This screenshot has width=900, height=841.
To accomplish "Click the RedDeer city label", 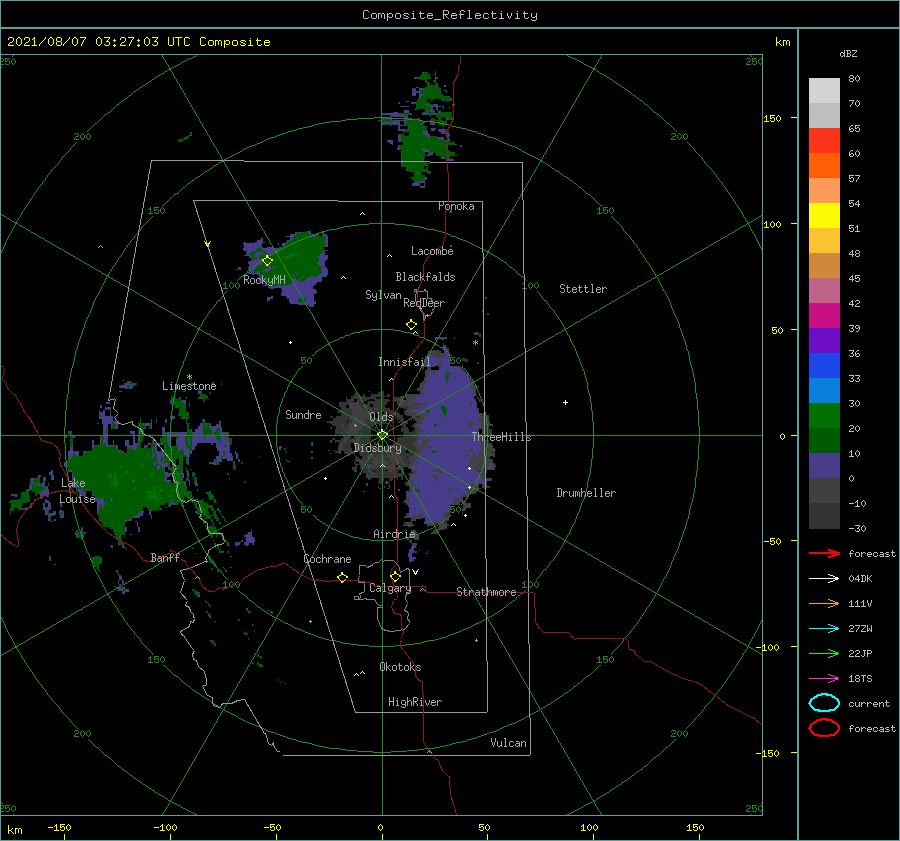I will (424, 303).
